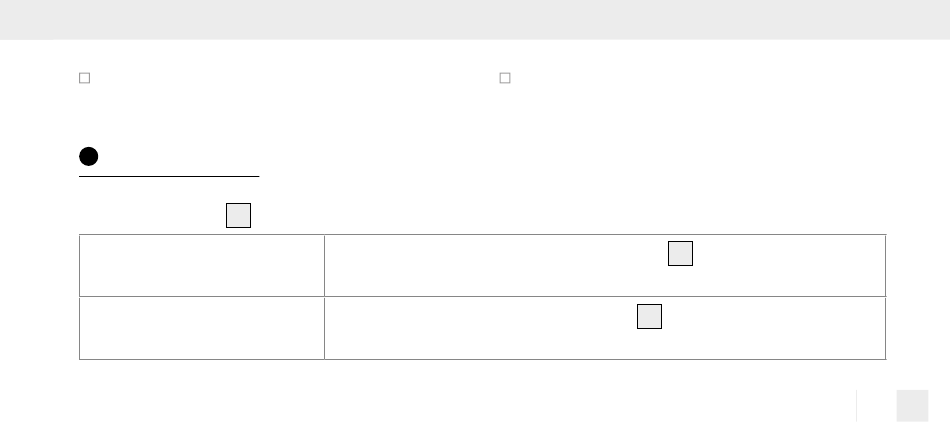Click the black underline below the circle

tap(169, 176)
